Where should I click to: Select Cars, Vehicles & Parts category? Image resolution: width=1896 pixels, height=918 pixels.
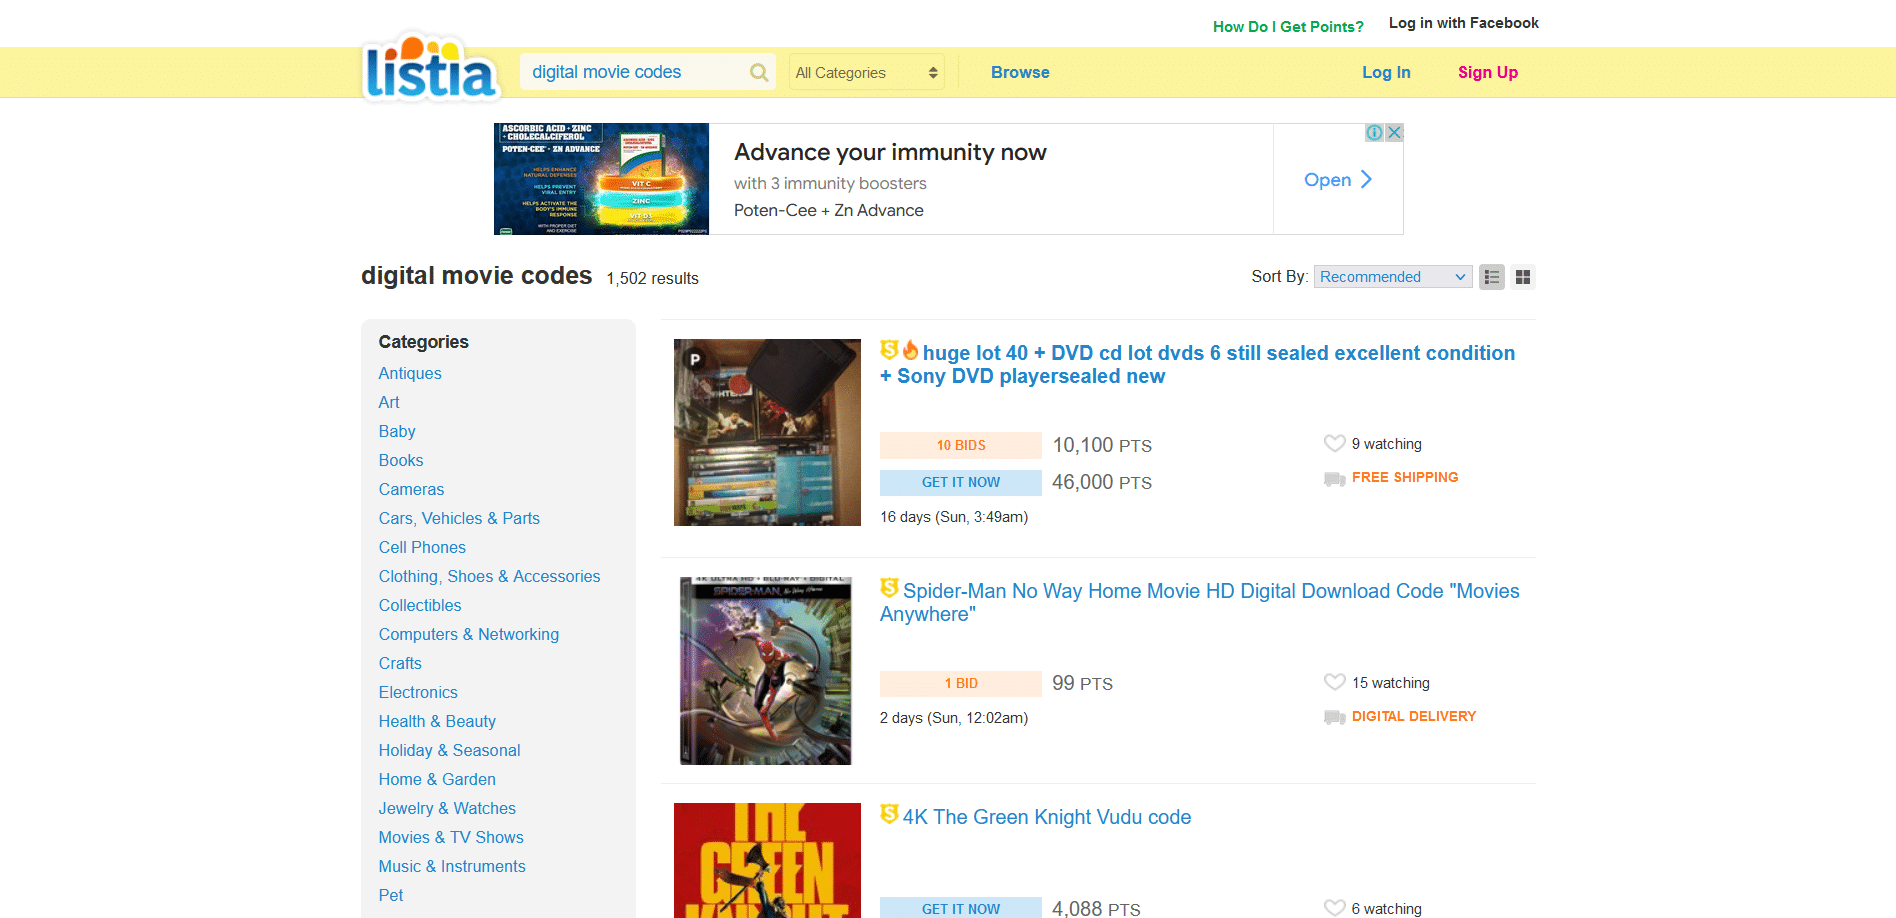459,518
